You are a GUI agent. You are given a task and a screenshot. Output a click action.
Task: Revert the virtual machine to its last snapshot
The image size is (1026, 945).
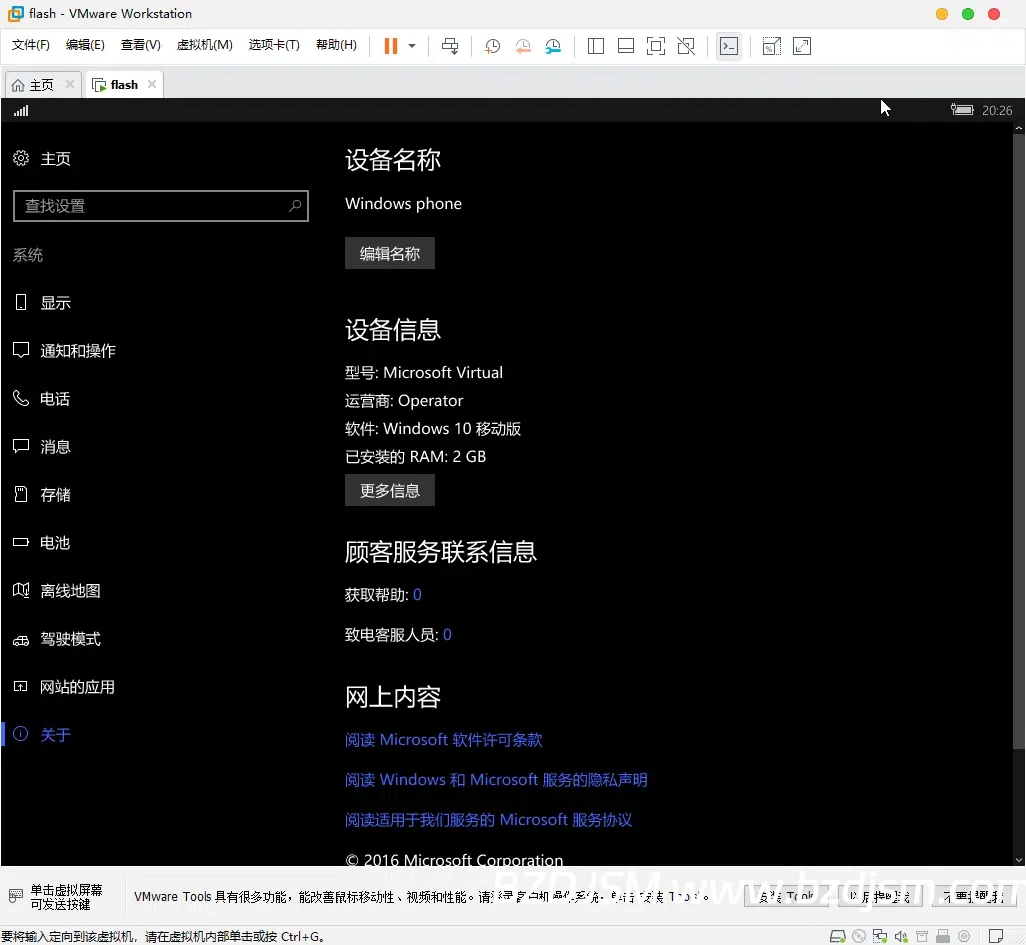click(x=523, y=46)
